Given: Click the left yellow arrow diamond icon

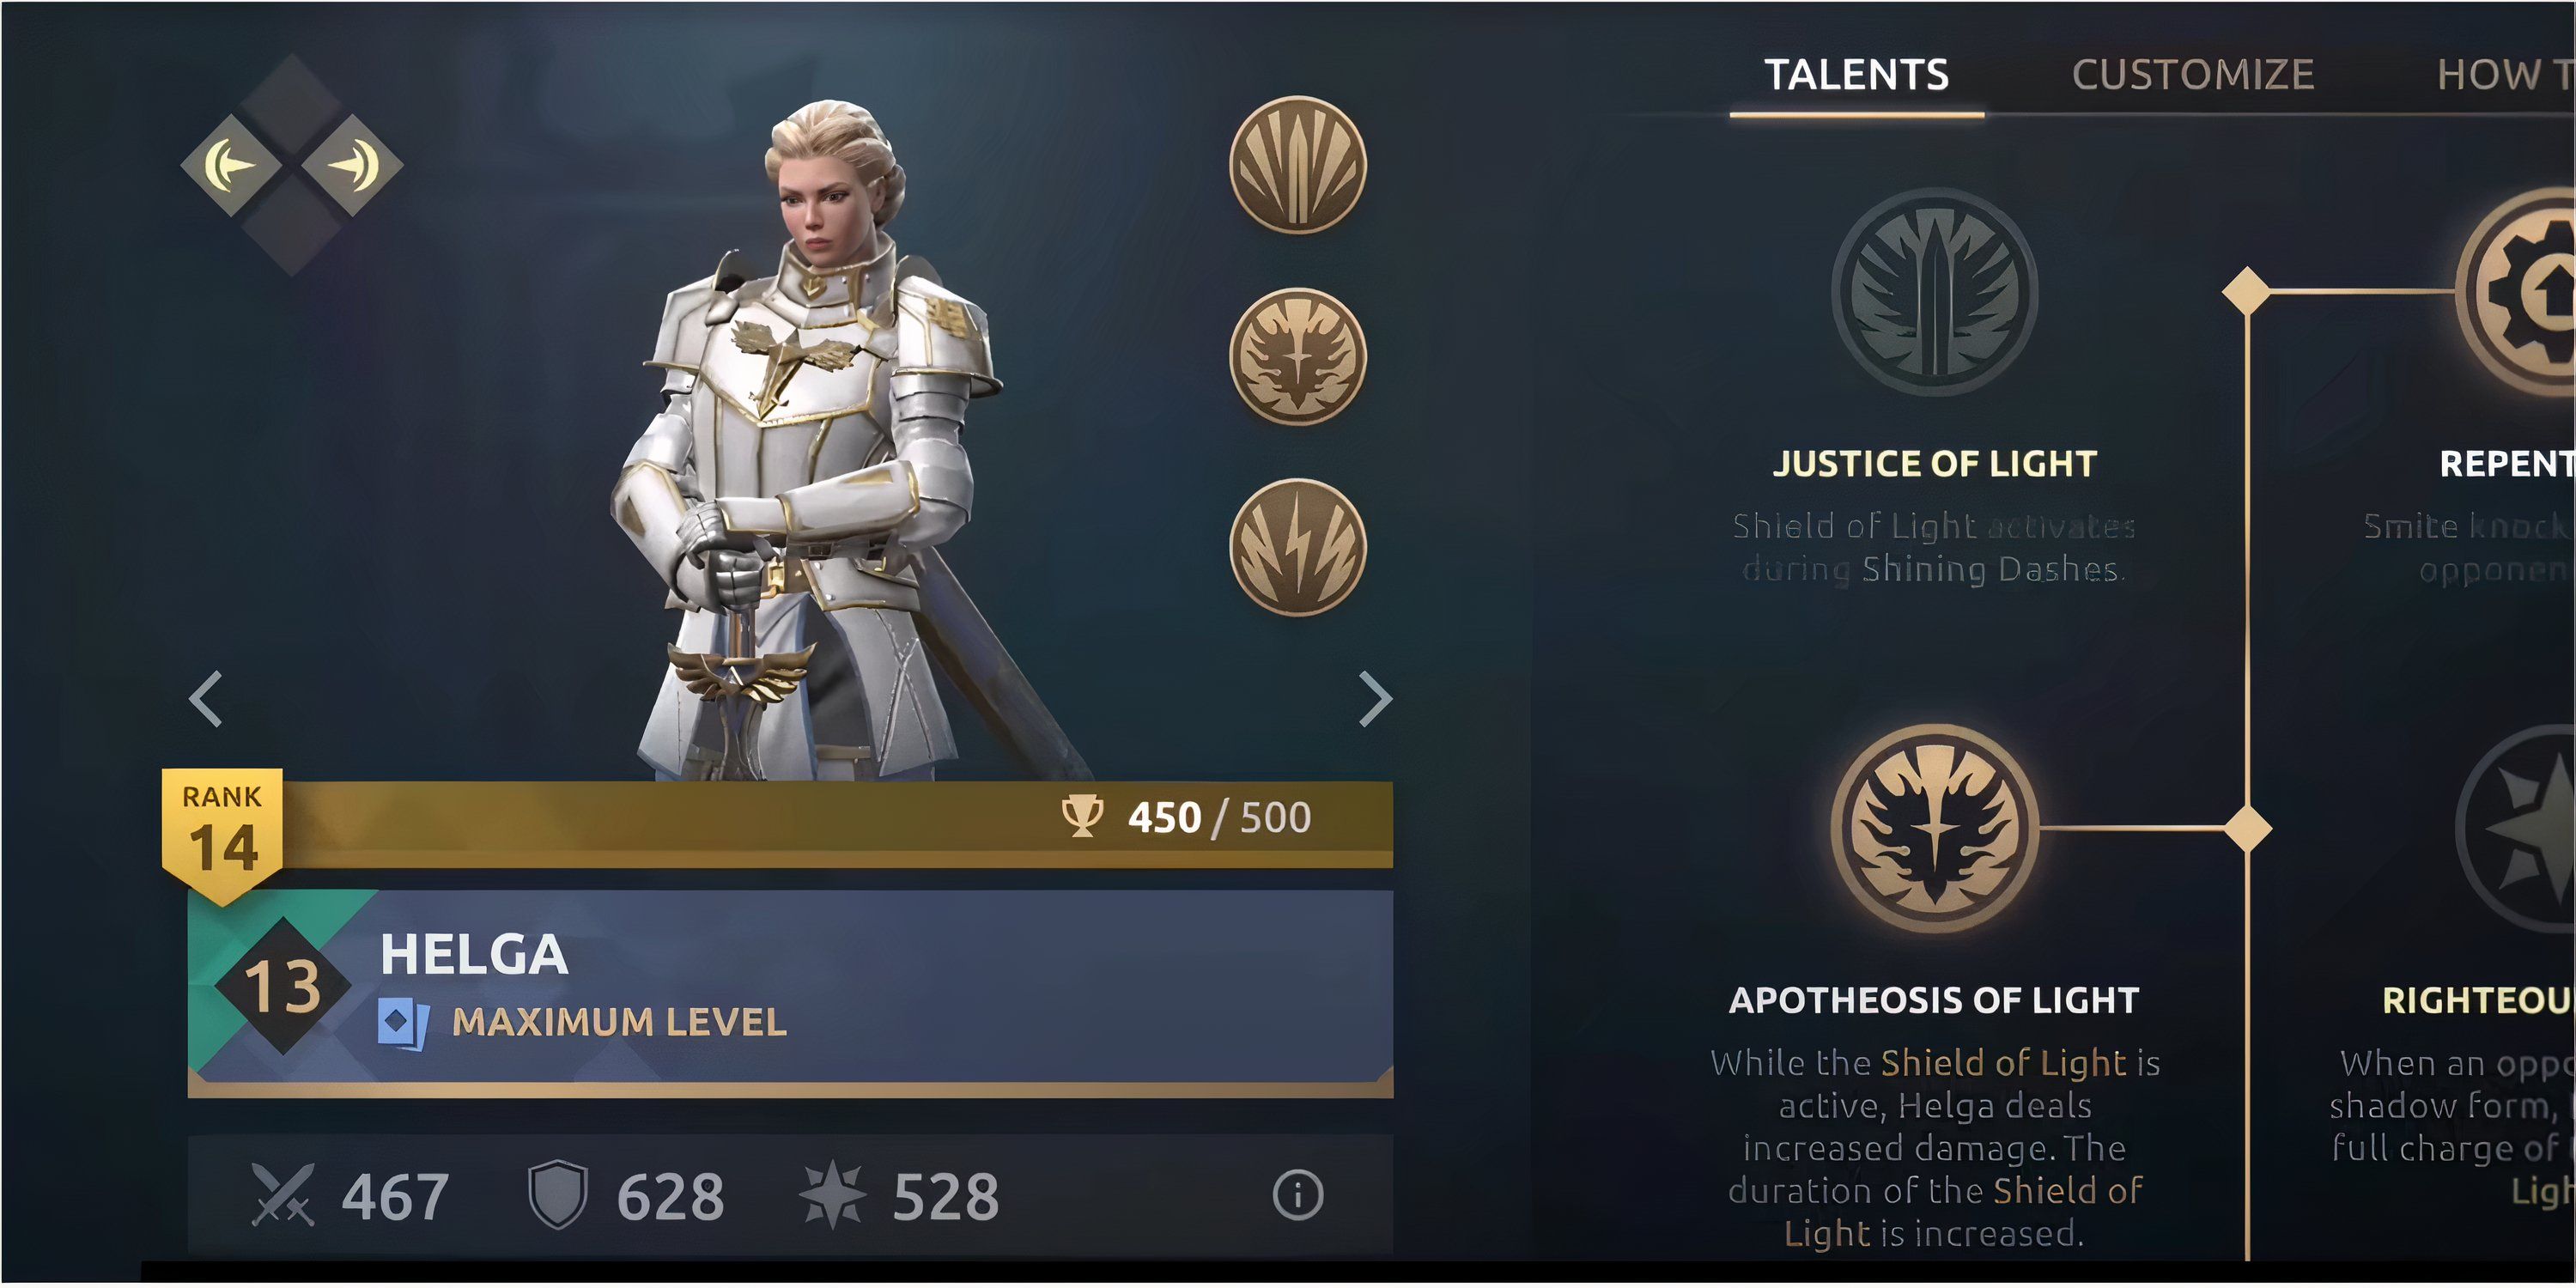Looking at the screenshot, I should tap(231, 165).
